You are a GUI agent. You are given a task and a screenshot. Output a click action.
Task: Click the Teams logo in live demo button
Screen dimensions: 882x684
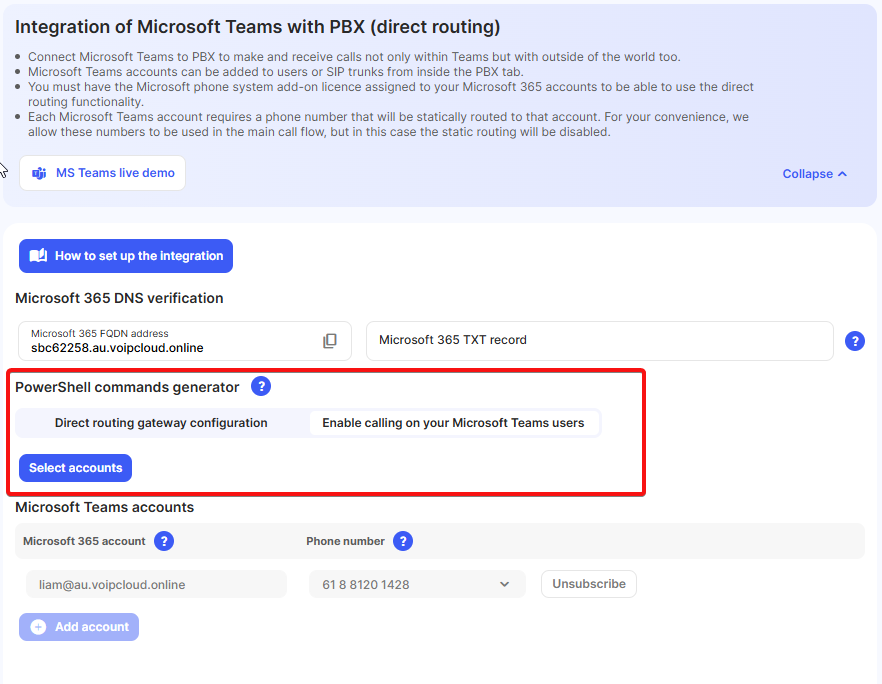click(39, 173)
